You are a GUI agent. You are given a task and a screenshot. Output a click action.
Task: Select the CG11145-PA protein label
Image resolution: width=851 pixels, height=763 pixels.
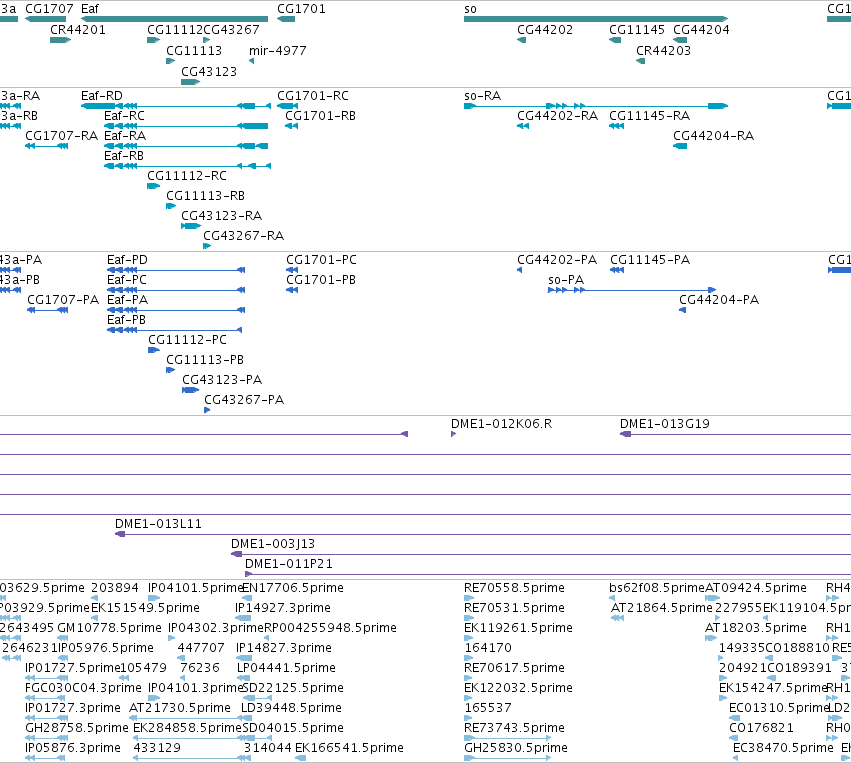coord(650,259)
